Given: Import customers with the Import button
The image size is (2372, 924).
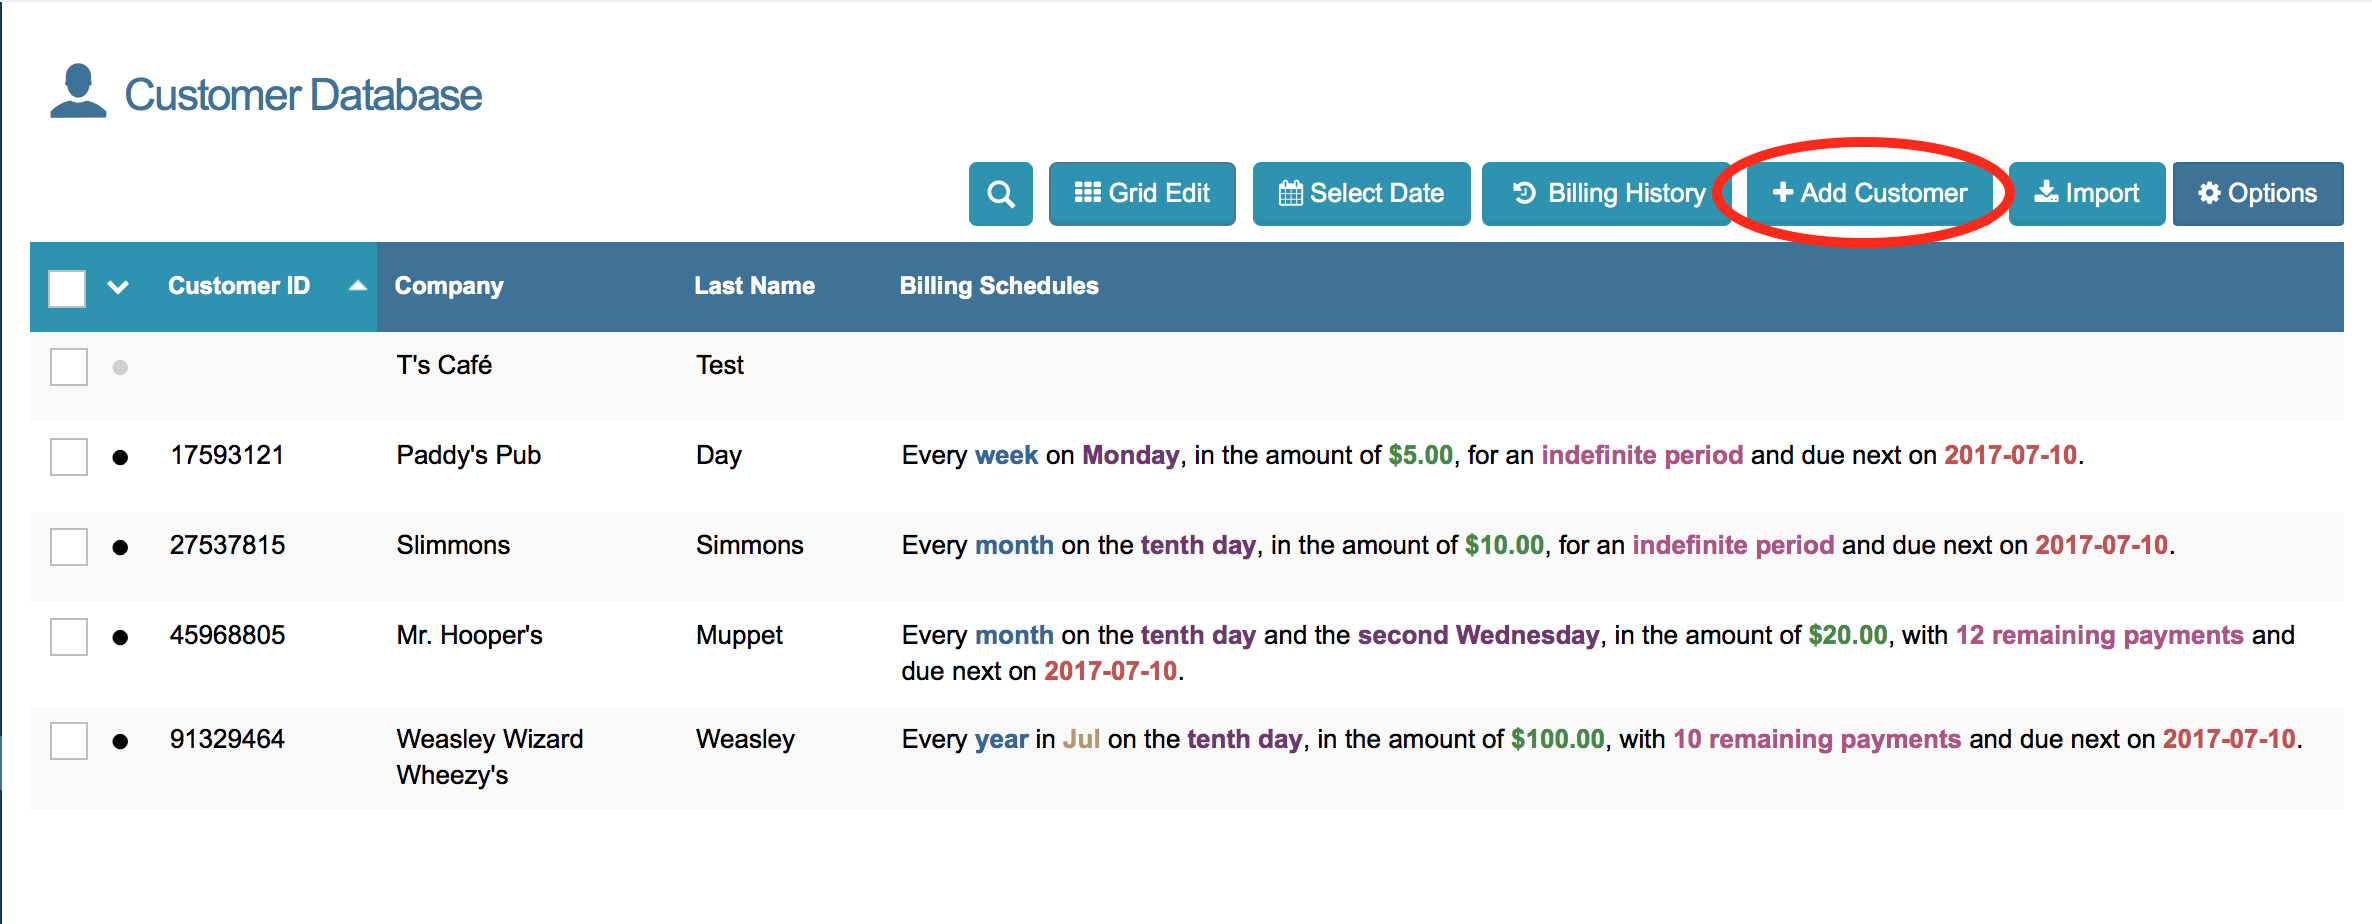Looking at the screenshot, I should [x=2087, y=194].
